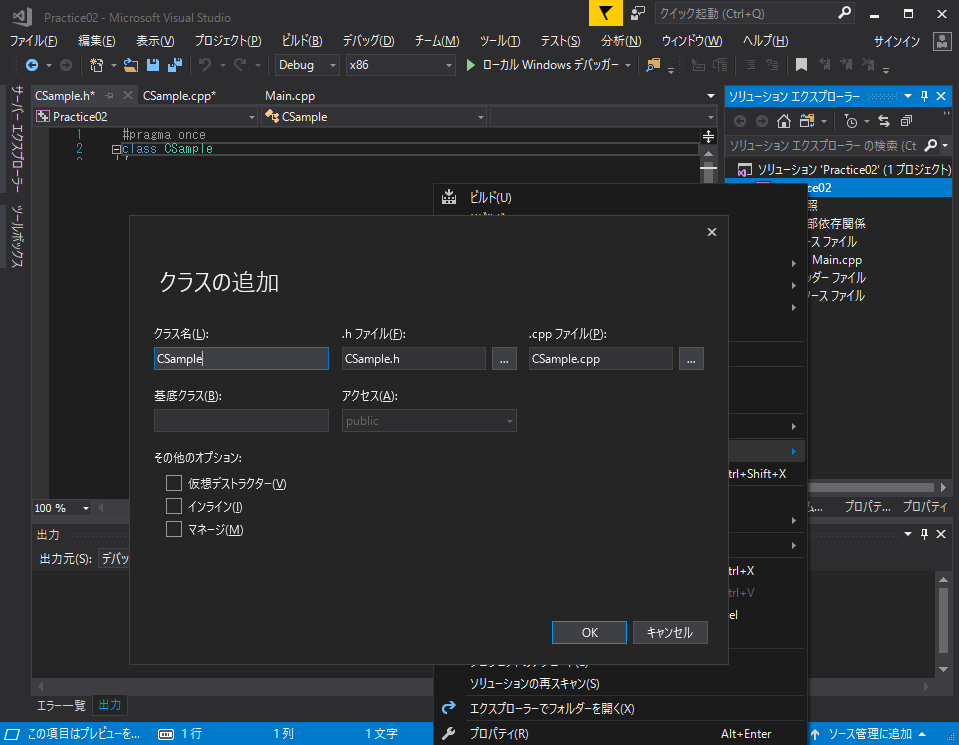
Task: Open the sign-in account icon
Action: point(941,41)
